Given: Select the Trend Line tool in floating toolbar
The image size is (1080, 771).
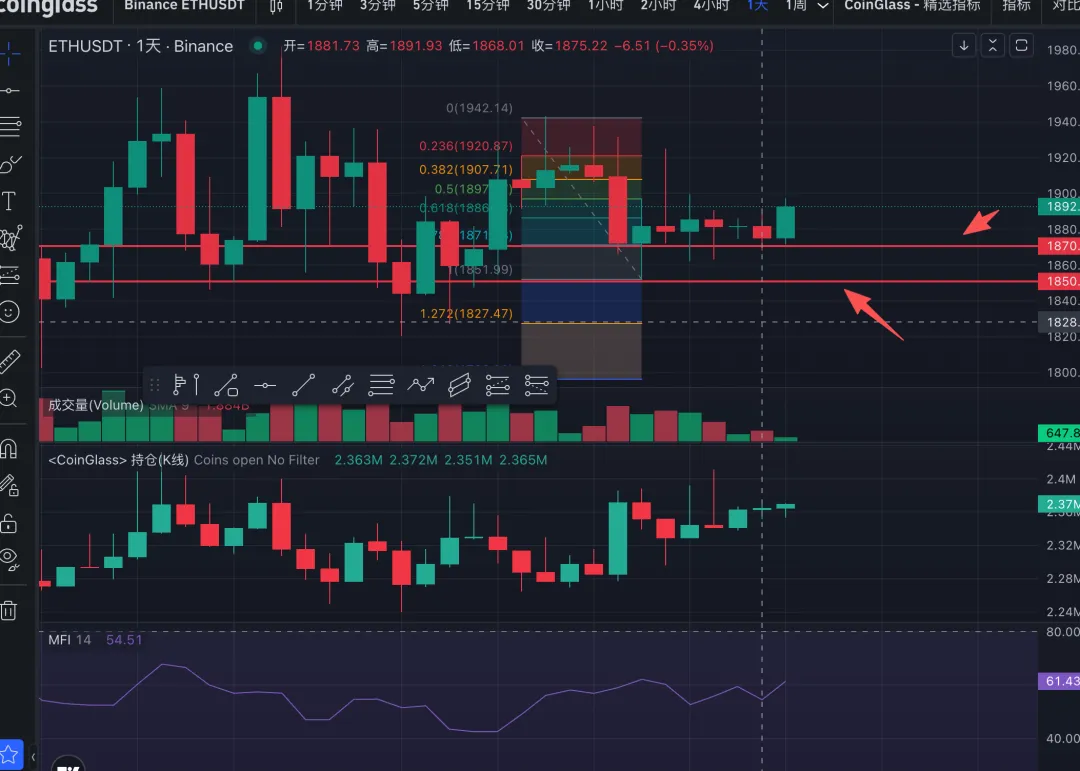Looking at the screenshot, I should coord(303,385).
